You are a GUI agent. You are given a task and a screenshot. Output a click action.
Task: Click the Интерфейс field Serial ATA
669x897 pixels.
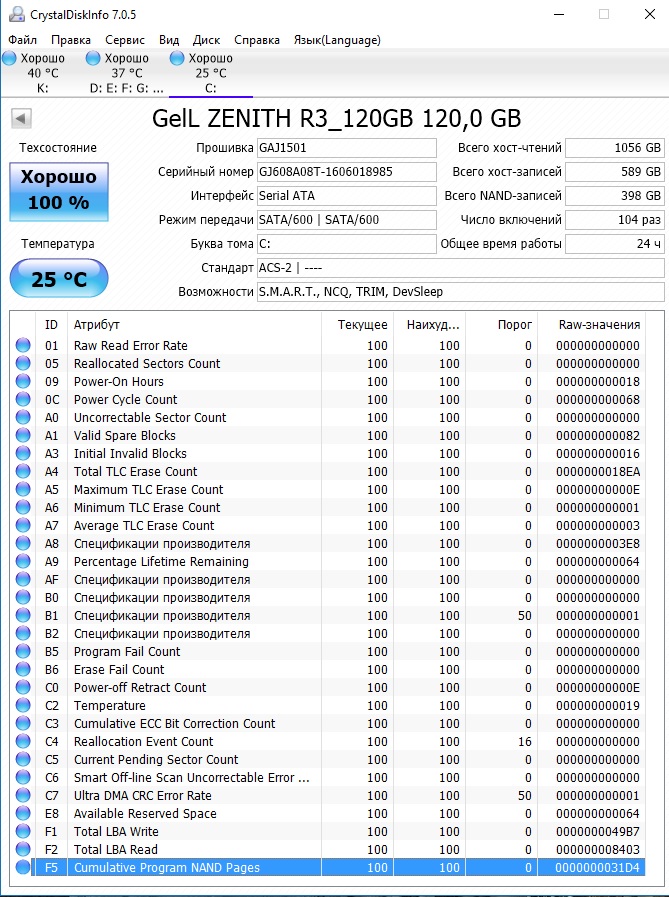click(347, 196)
